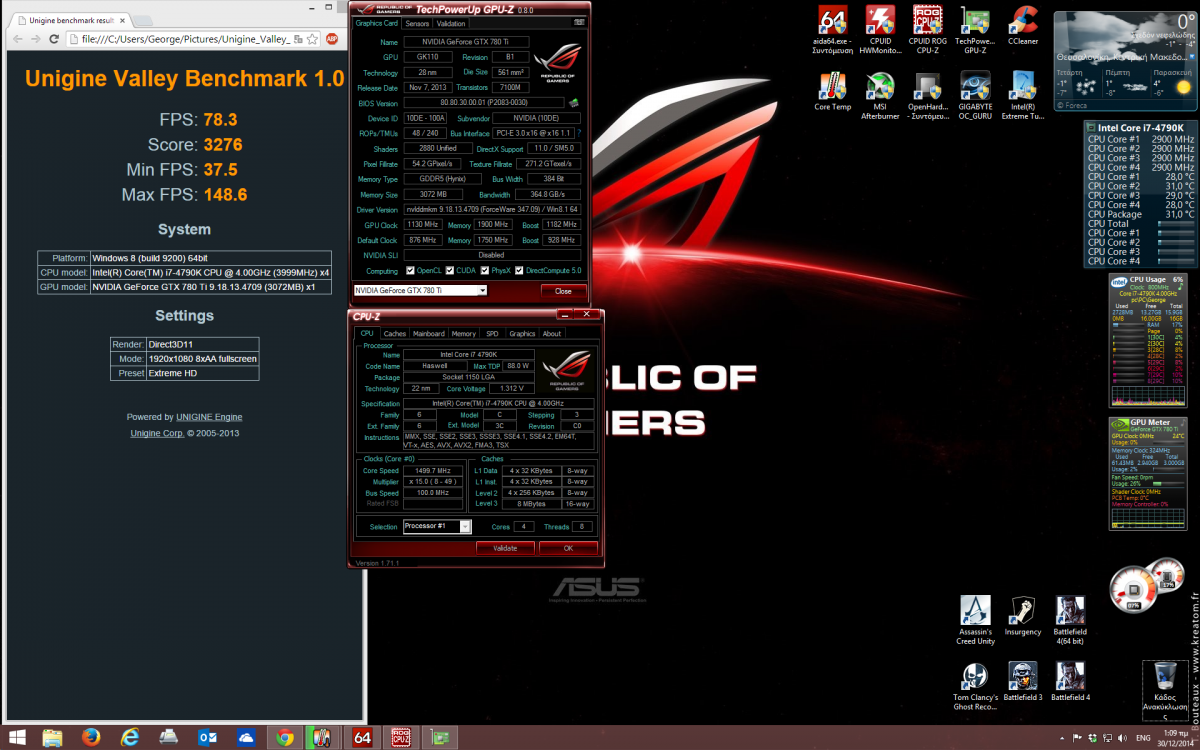Toggle the CUDA checkbox in GPU-Z

[448, 271]
